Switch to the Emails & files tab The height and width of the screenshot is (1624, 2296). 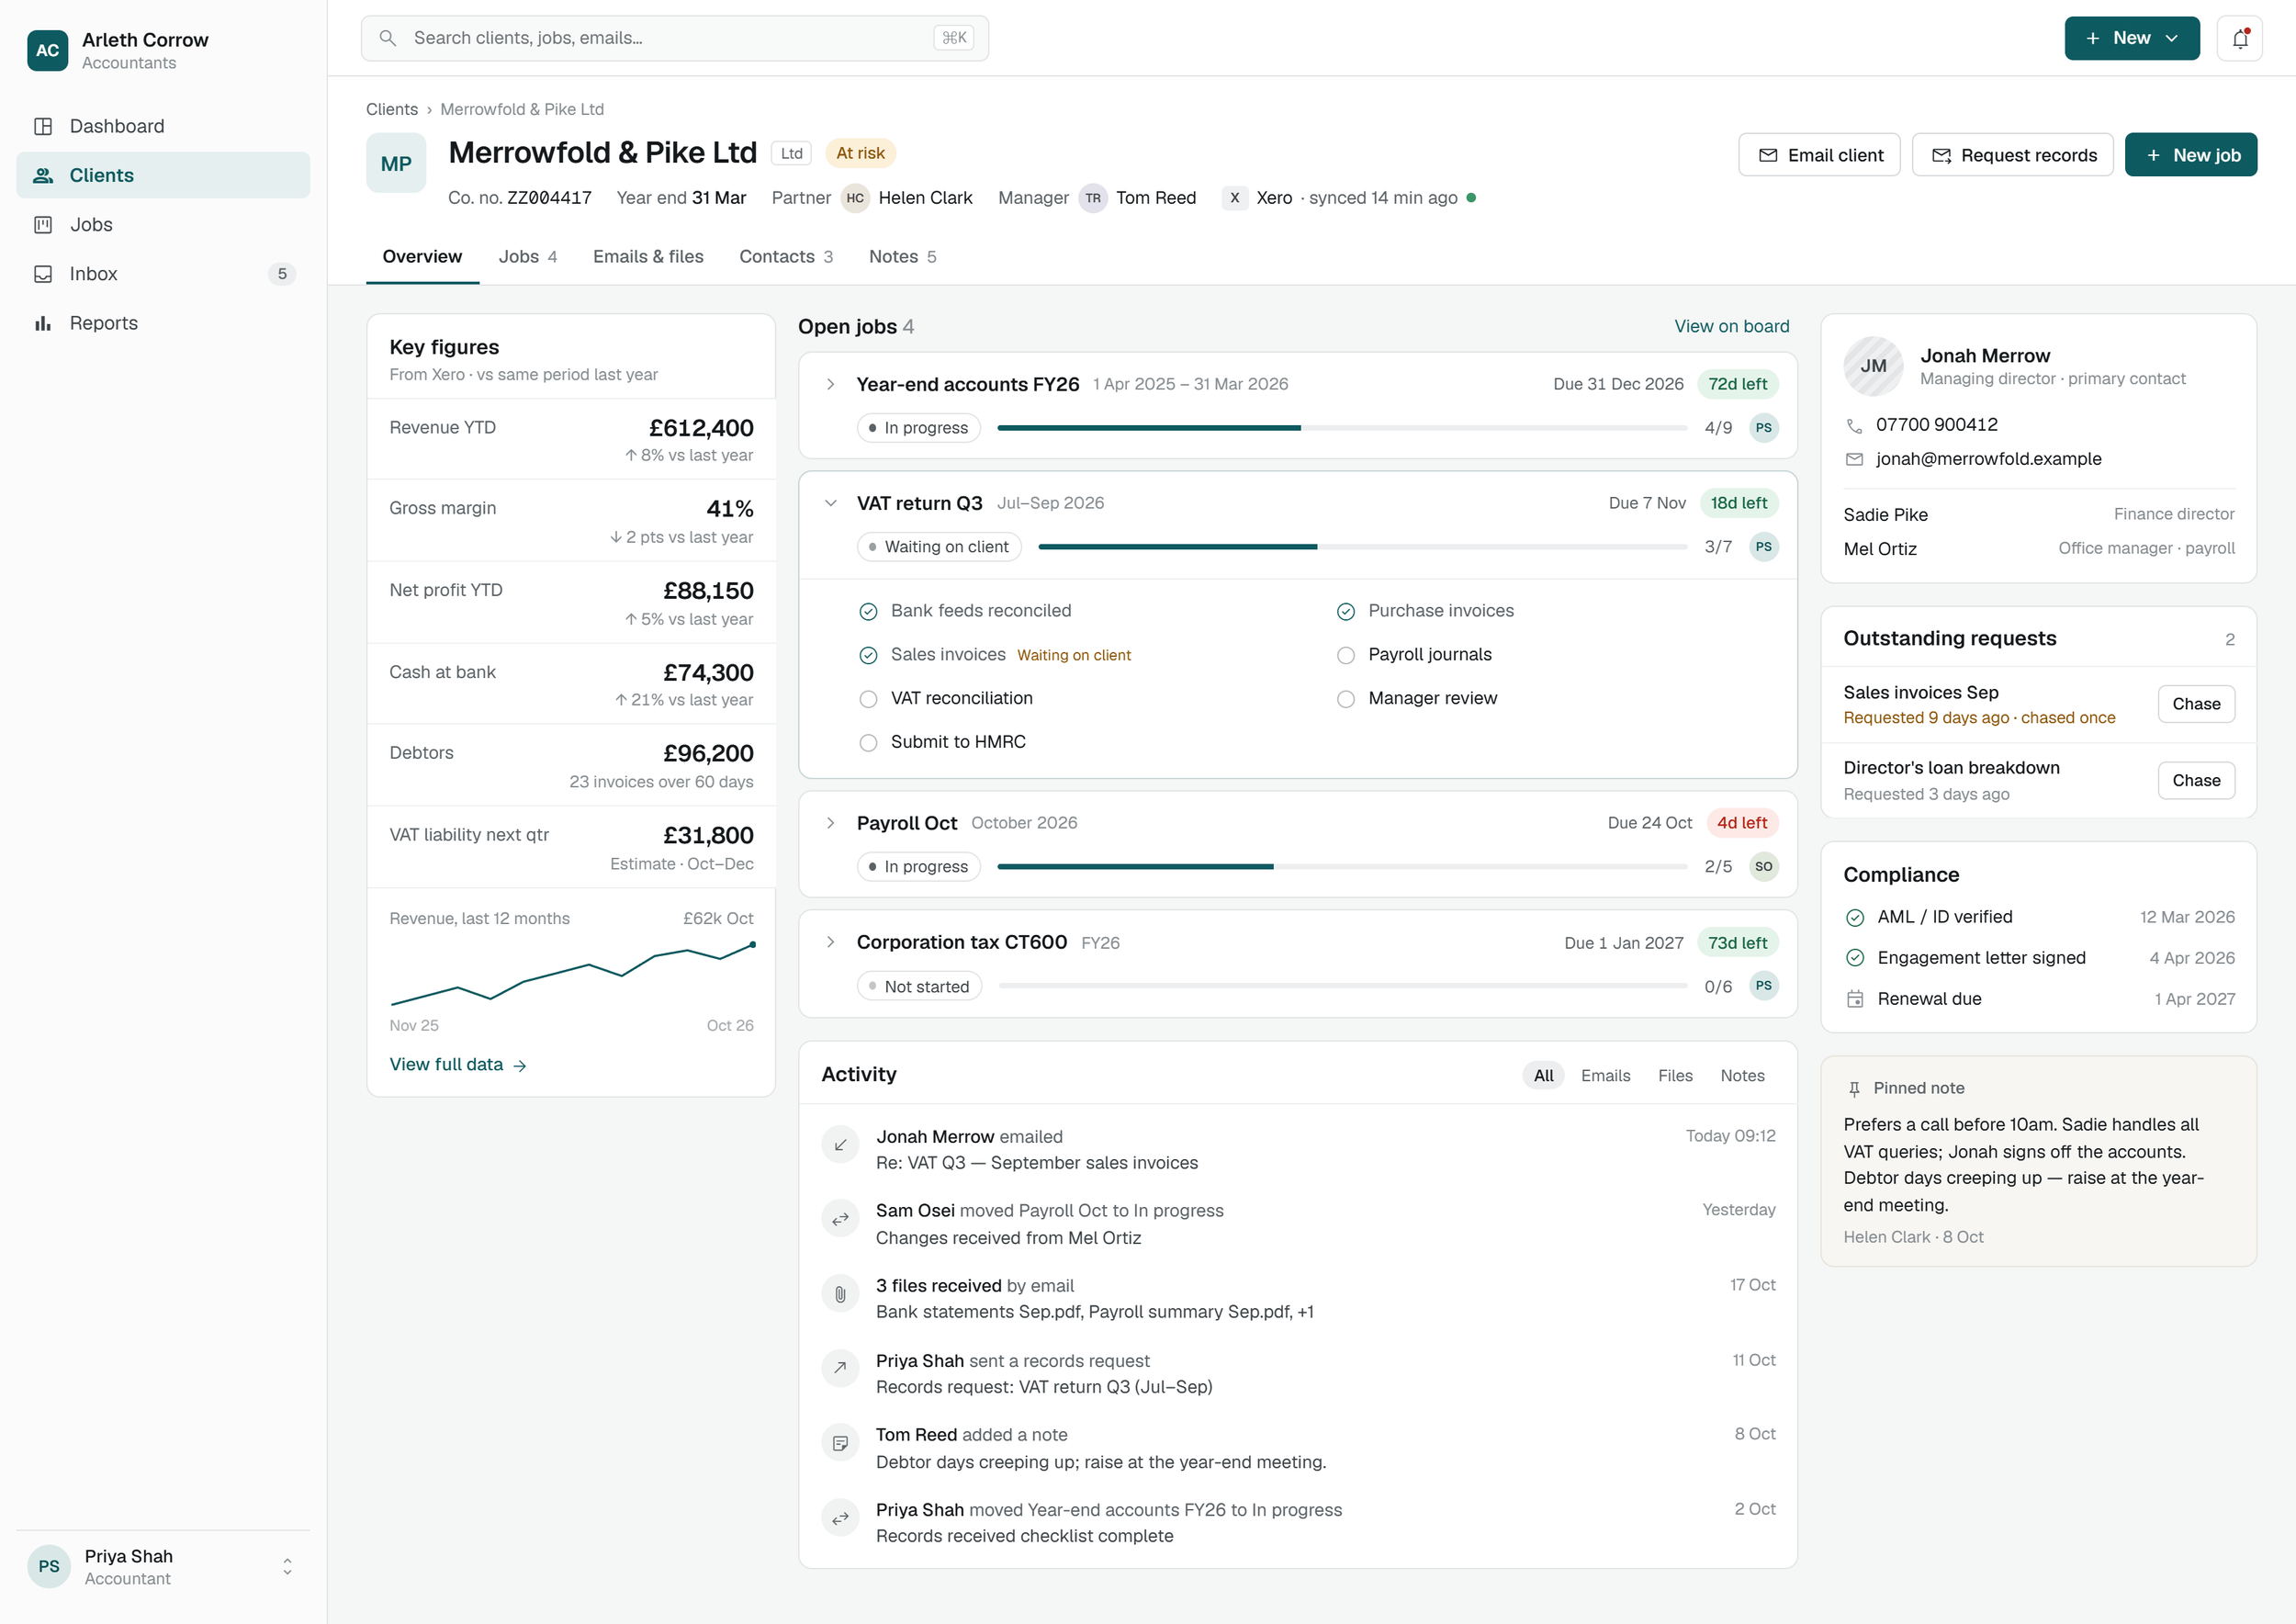point(648,257)
